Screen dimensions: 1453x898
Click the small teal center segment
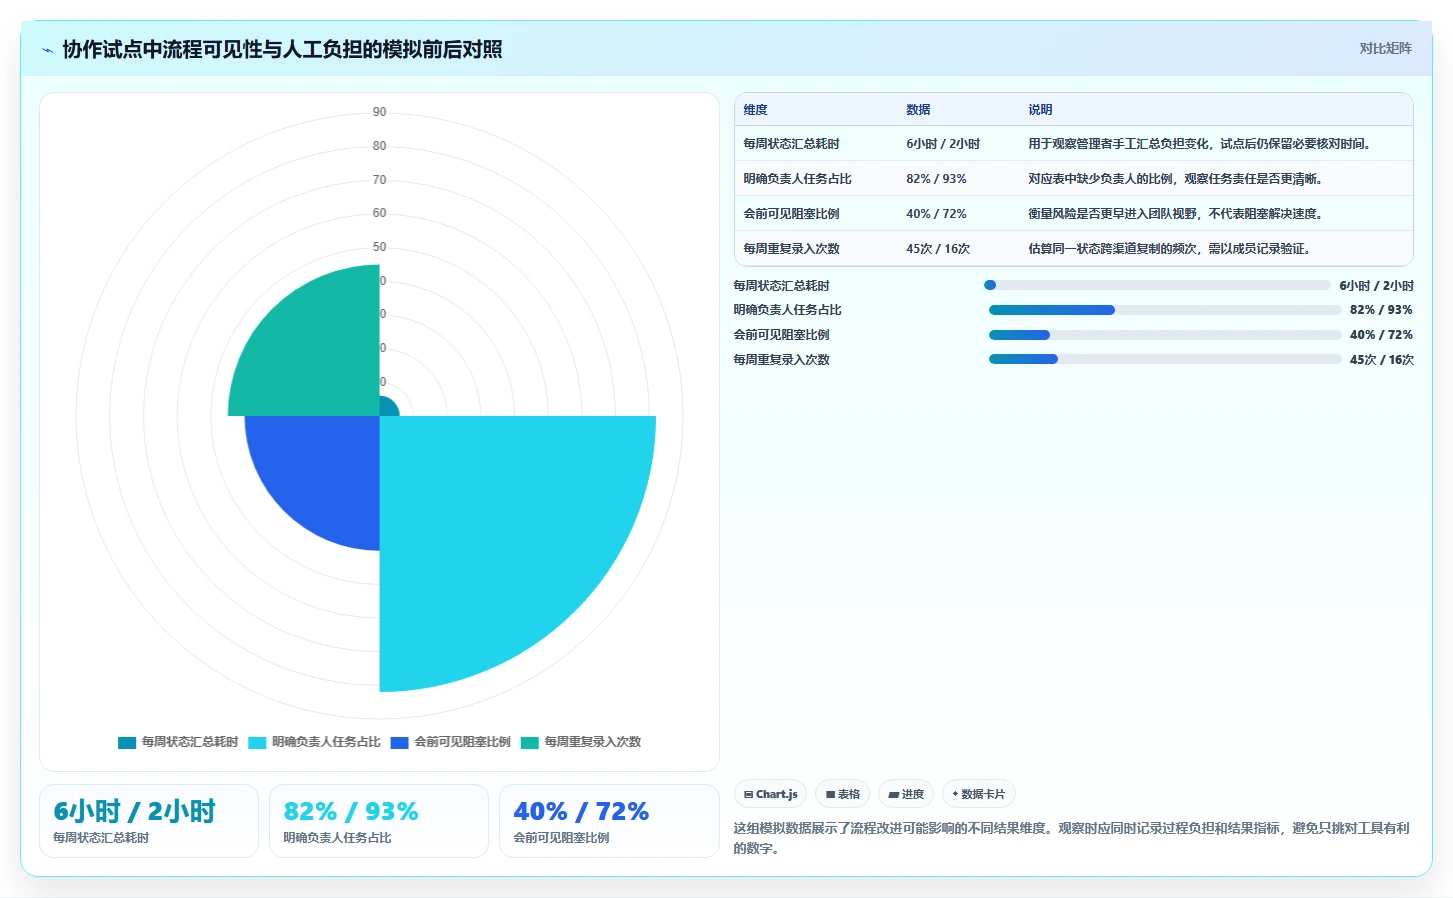(x=388, y=407)
